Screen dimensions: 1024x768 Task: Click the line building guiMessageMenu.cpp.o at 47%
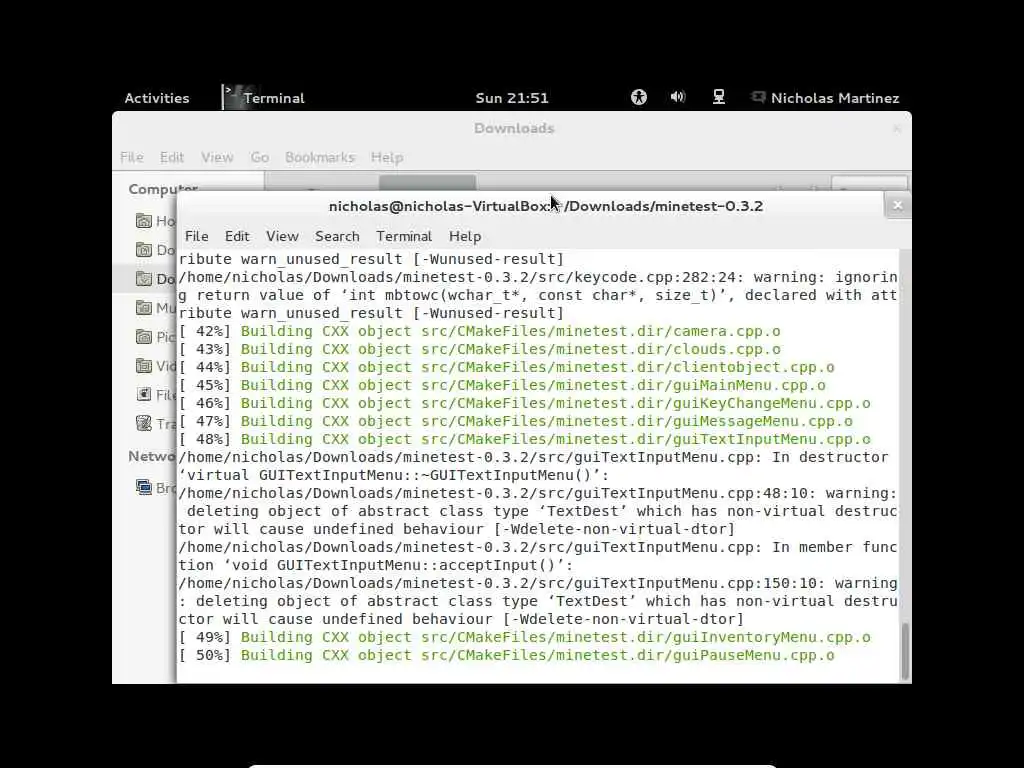(x=516, y=421)
